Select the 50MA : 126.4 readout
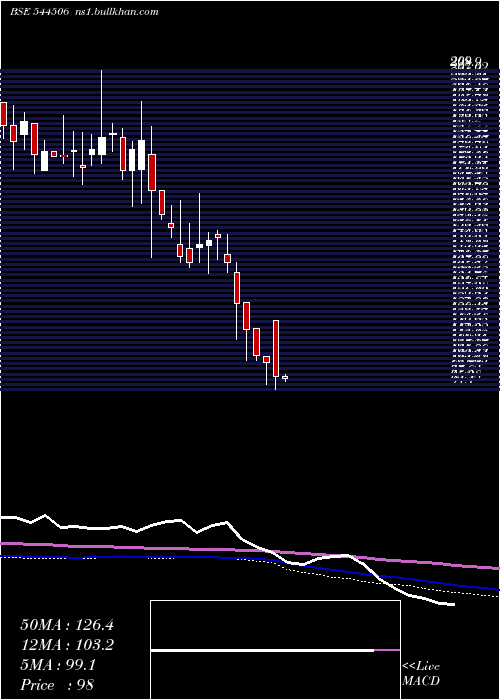This screenshot has height=700, width=500. pyautogui.click(x=67, y=625)
